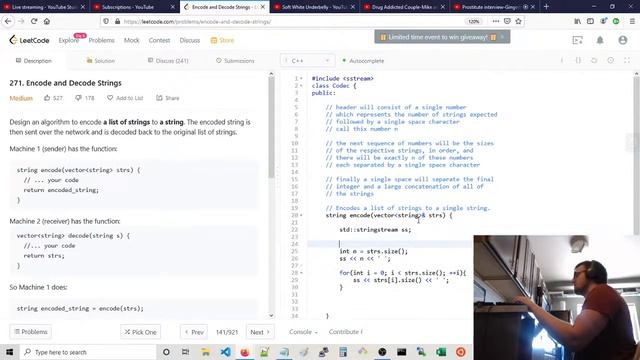The image size is (640, 360).
Task: Go to the Mock section
Action: click(x=131, y=40)
